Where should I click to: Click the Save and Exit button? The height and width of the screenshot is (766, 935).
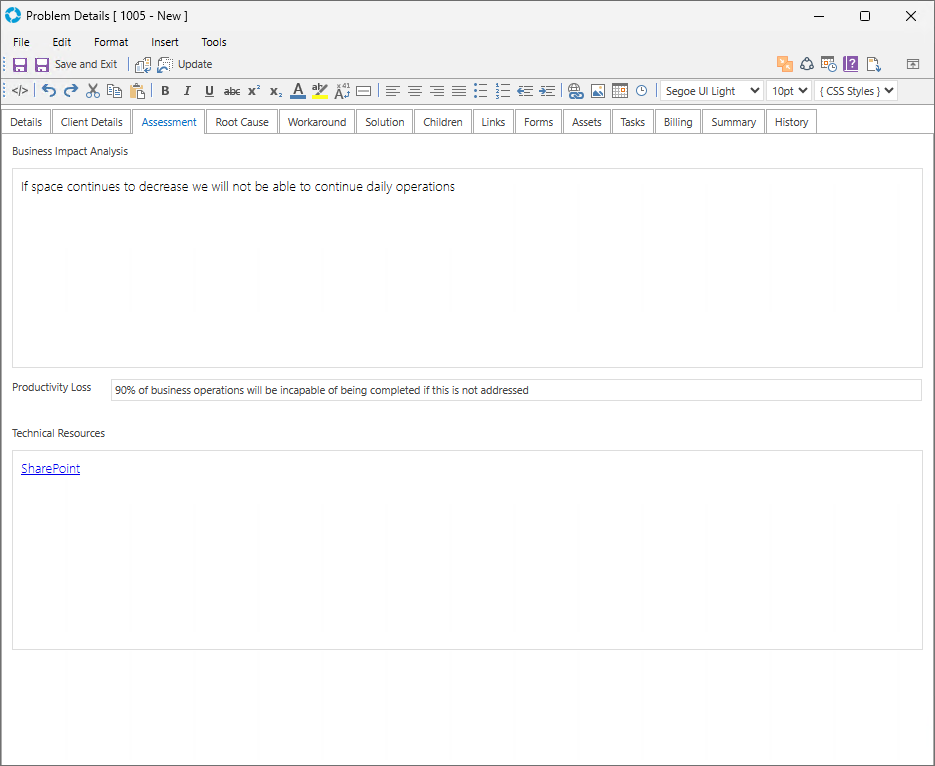click(76, 64)
